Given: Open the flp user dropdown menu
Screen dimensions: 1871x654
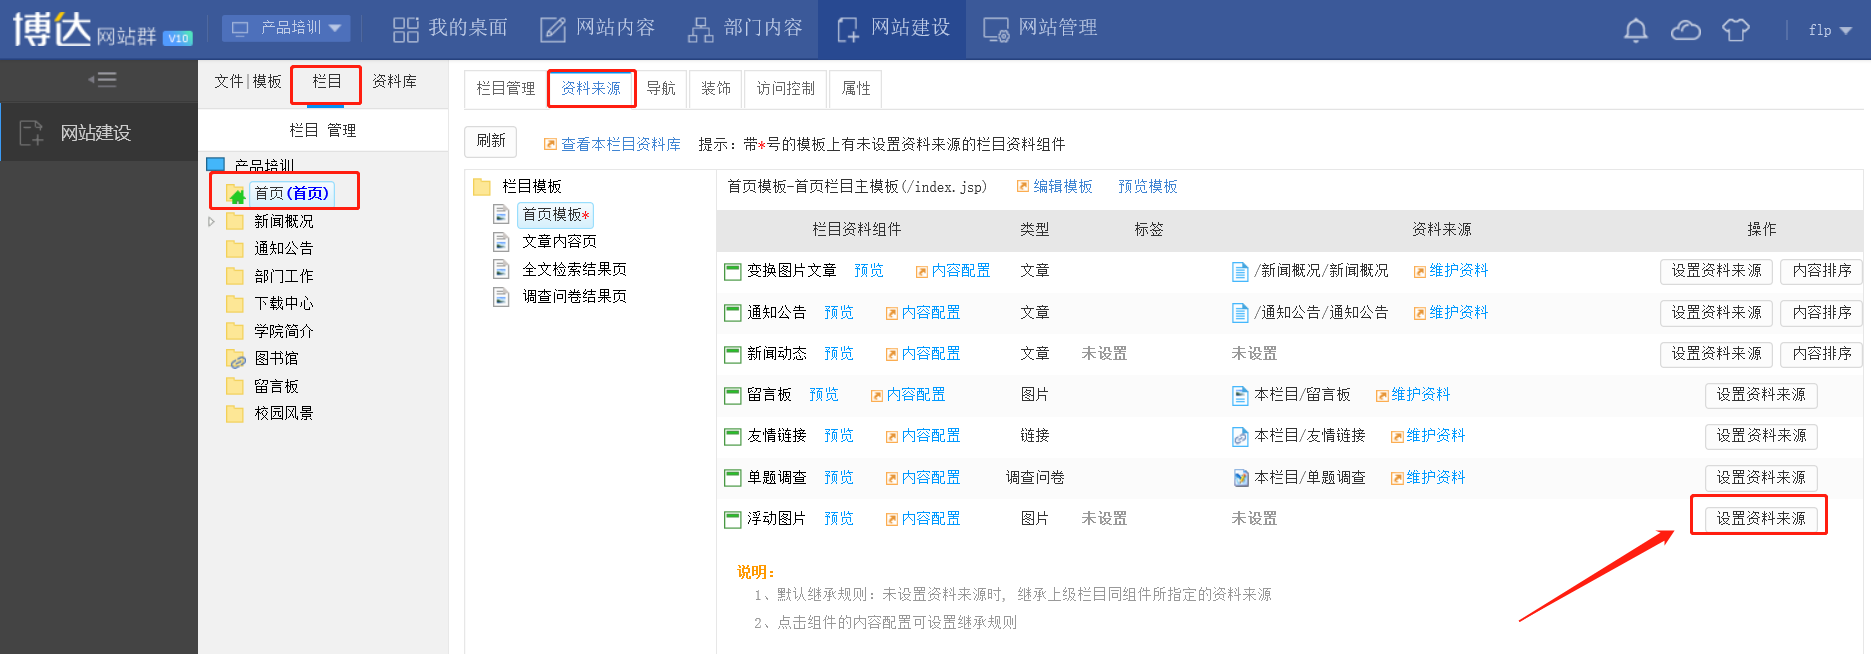Looking at the screenshot, I should pos(1830,30).
